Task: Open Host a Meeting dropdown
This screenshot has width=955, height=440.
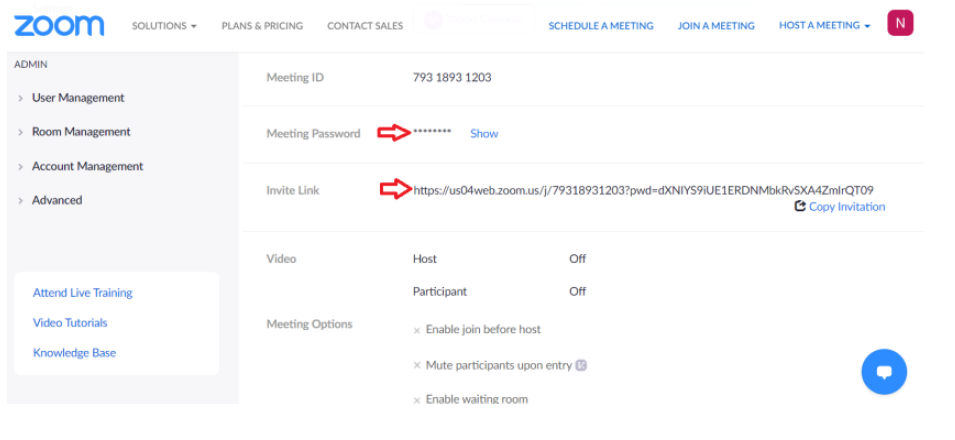Action: coord(824,26)
